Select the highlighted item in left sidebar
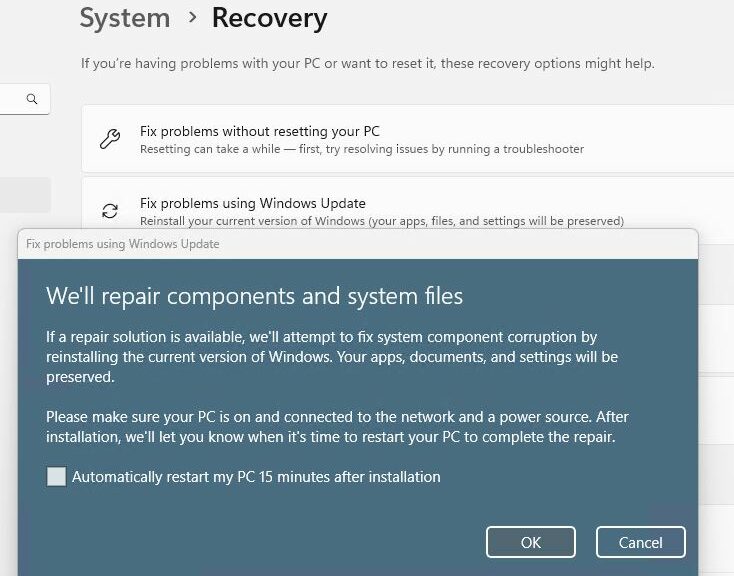The width and height of the screenshot is (734, 576). (25, 195)
